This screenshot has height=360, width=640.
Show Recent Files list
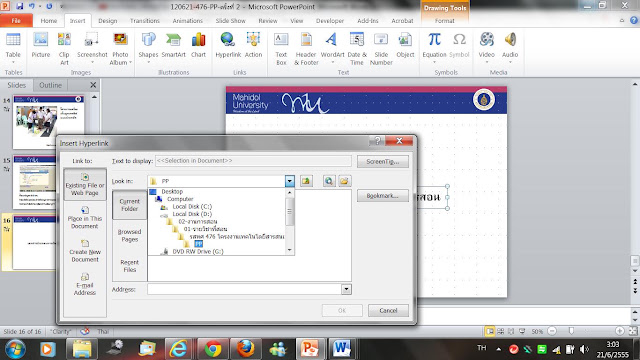pos(129,266)
